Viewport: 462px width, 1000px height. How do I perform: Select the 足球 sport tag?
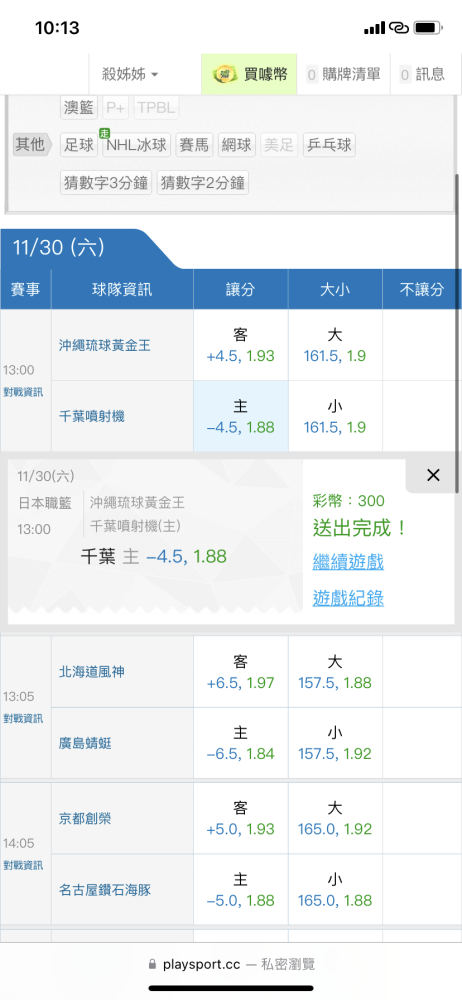point(79,145)
